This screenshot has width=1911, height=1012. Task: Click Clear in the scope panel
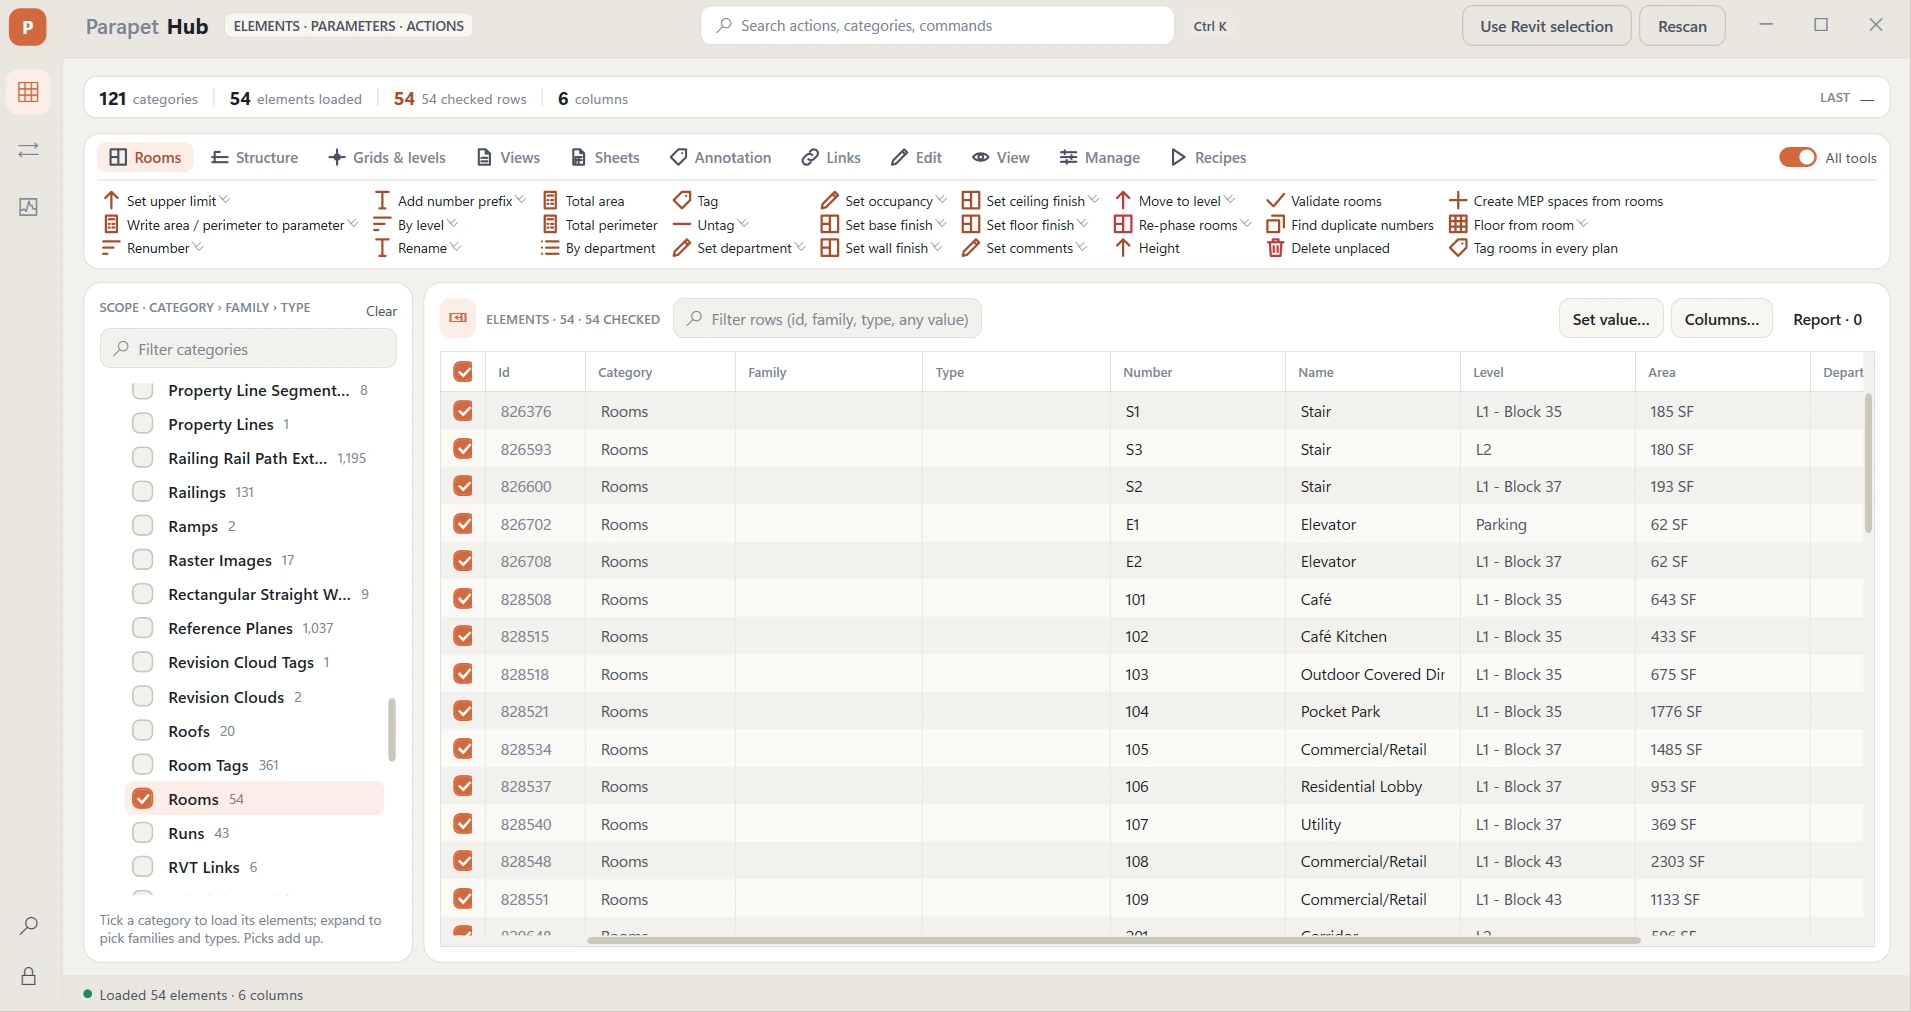(x=381, y=311)
